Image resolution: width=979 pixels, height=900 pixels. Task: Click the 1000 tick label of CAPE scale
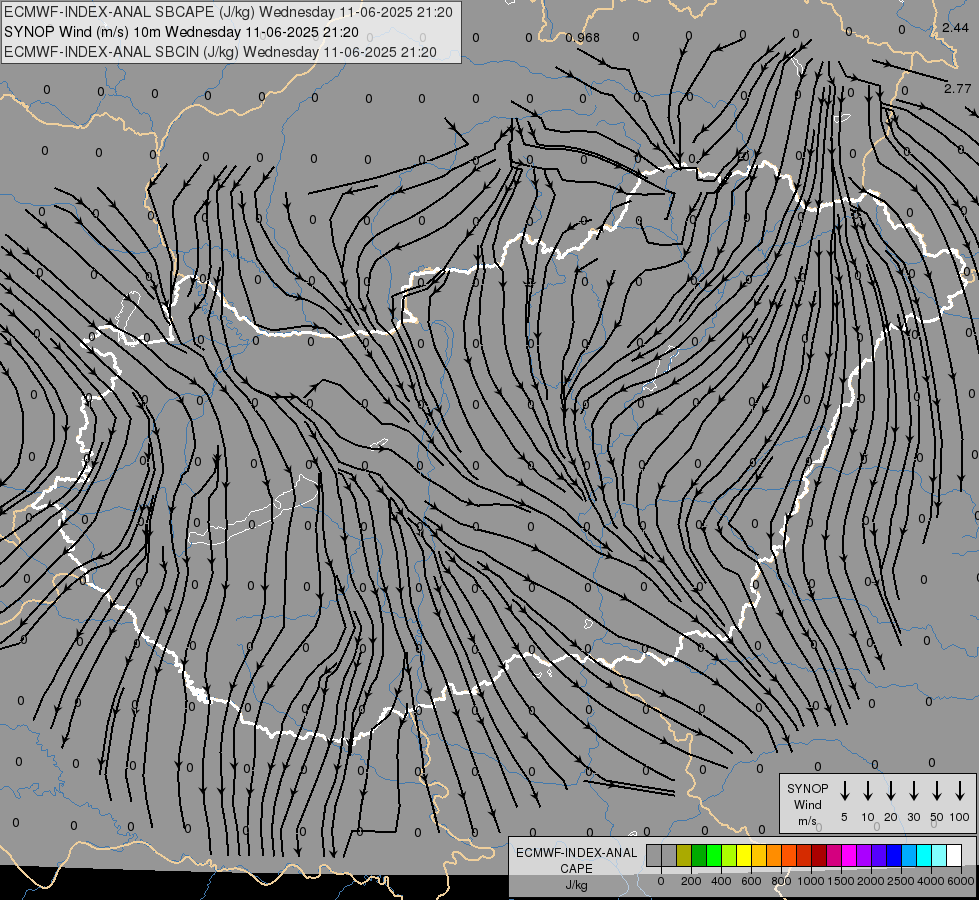(811, 881)
